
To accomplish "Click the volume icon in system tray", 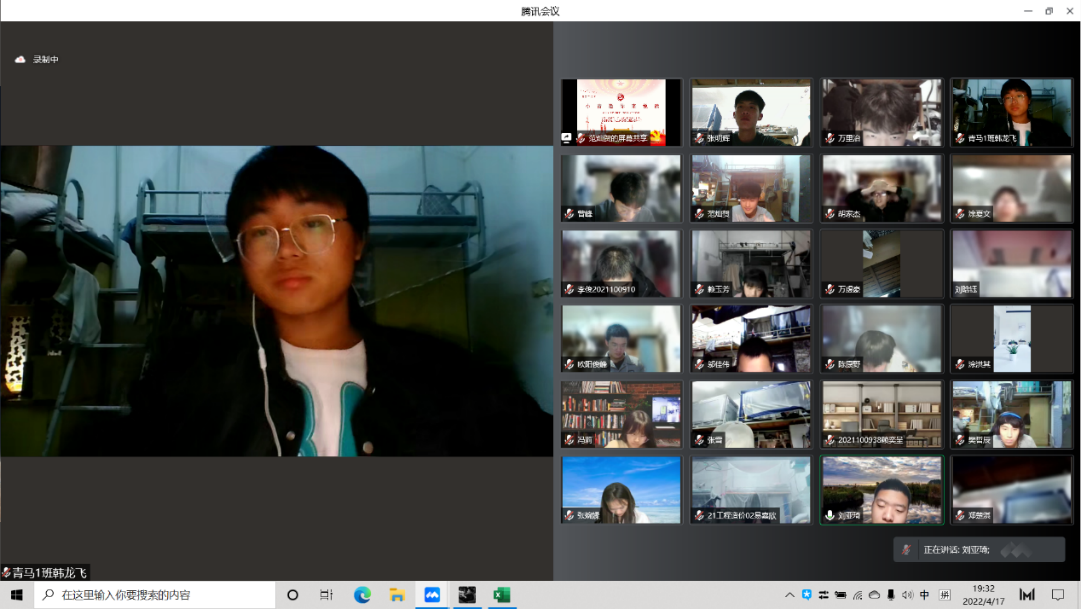I will click(907, 595).
